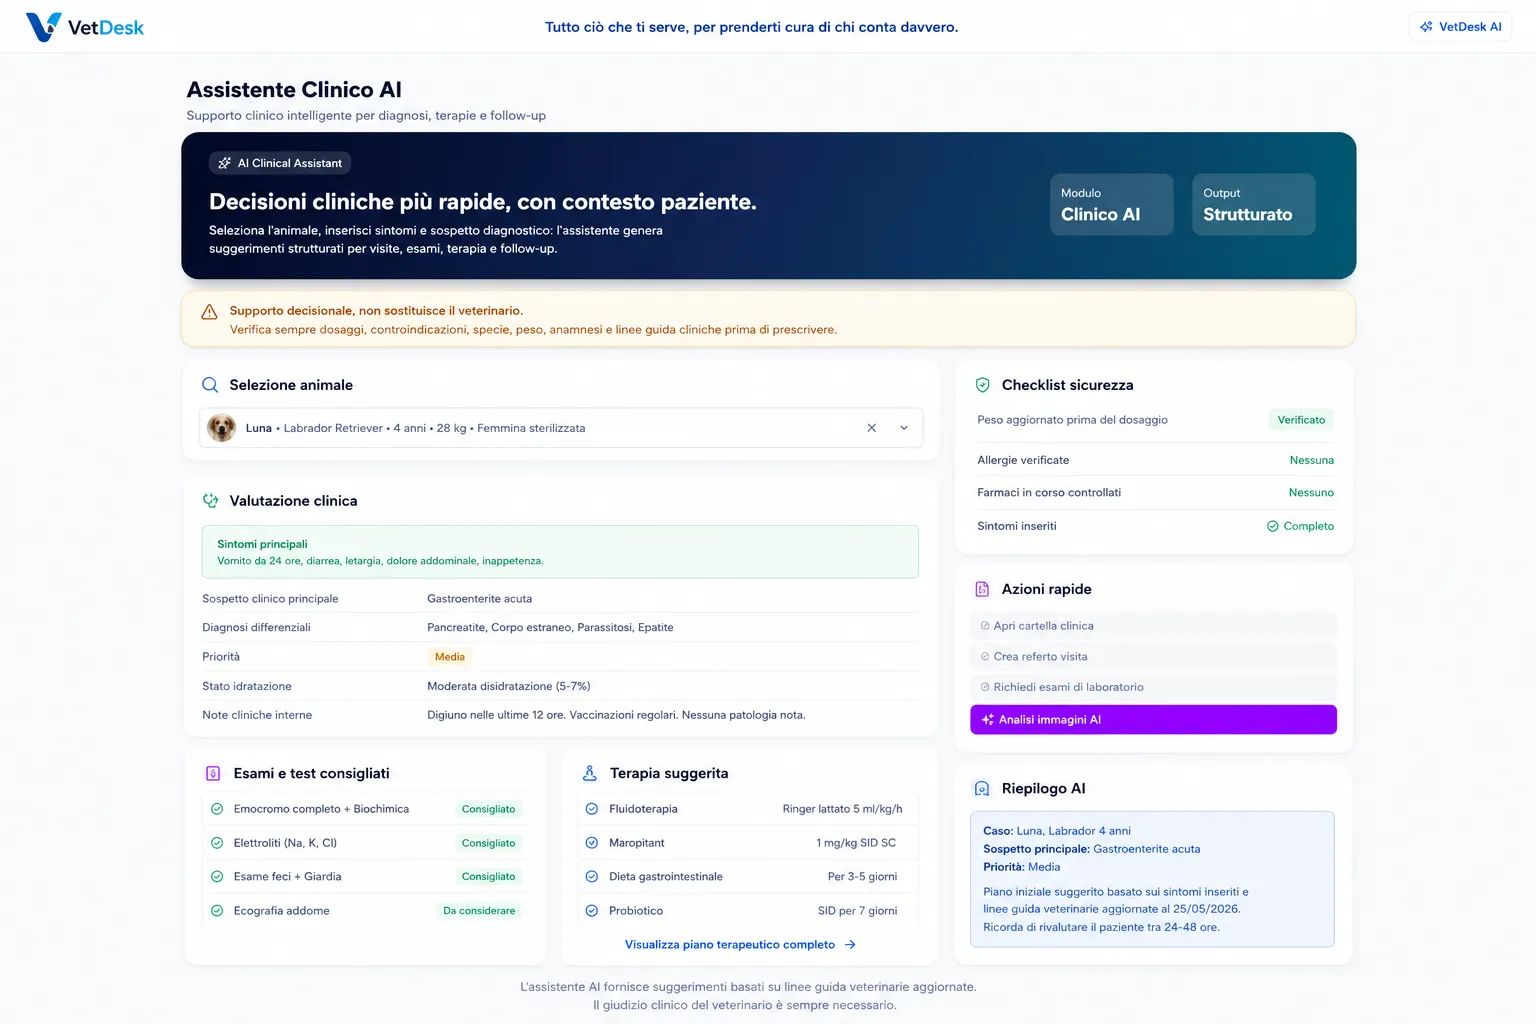Viewport: 1536px width, 1024px height.
Task: Click the Da considerare badge
Action: pyautogui.click(x=479, y=911)
